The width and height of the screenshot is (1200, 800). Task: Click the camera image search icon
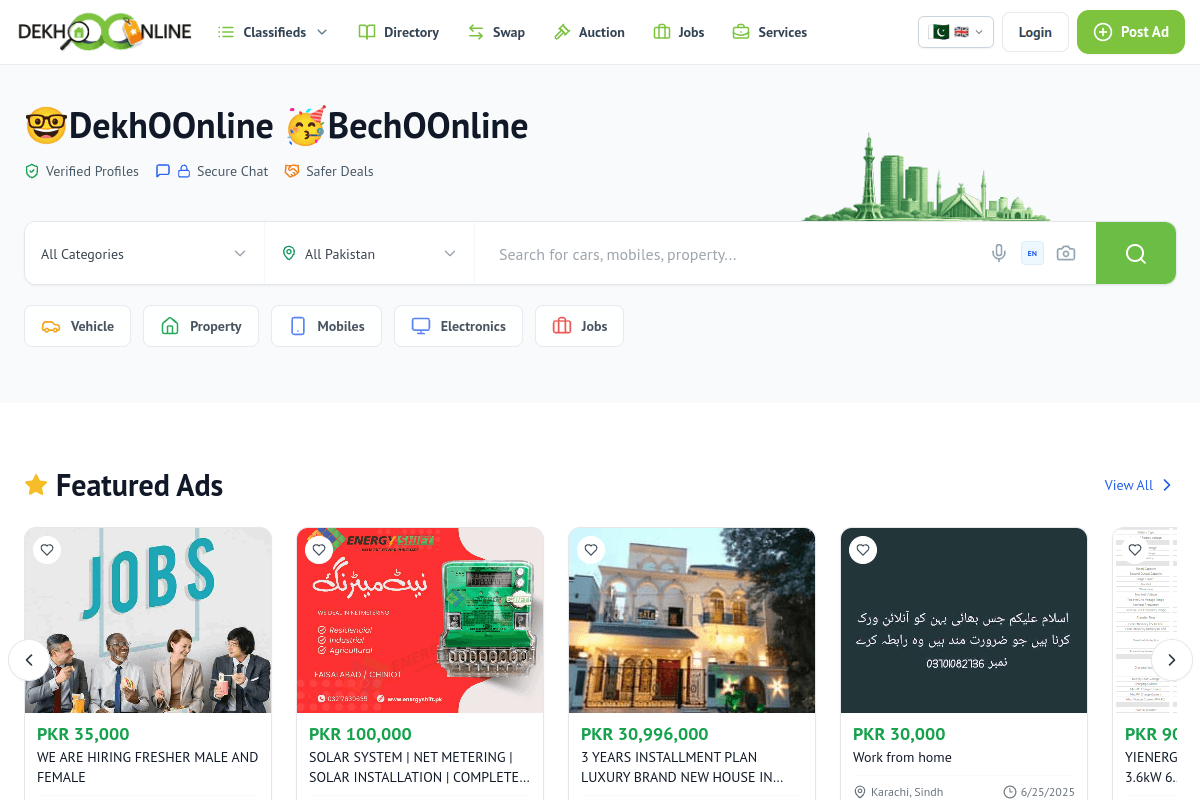[x=1066, y=254]
